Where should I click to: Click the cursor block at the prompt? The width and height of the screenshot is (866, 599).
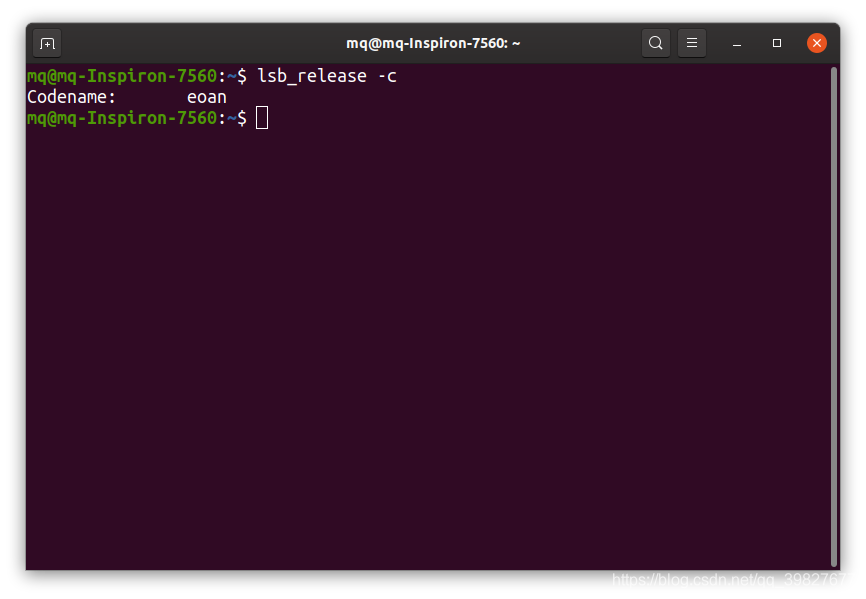(262, 118)
